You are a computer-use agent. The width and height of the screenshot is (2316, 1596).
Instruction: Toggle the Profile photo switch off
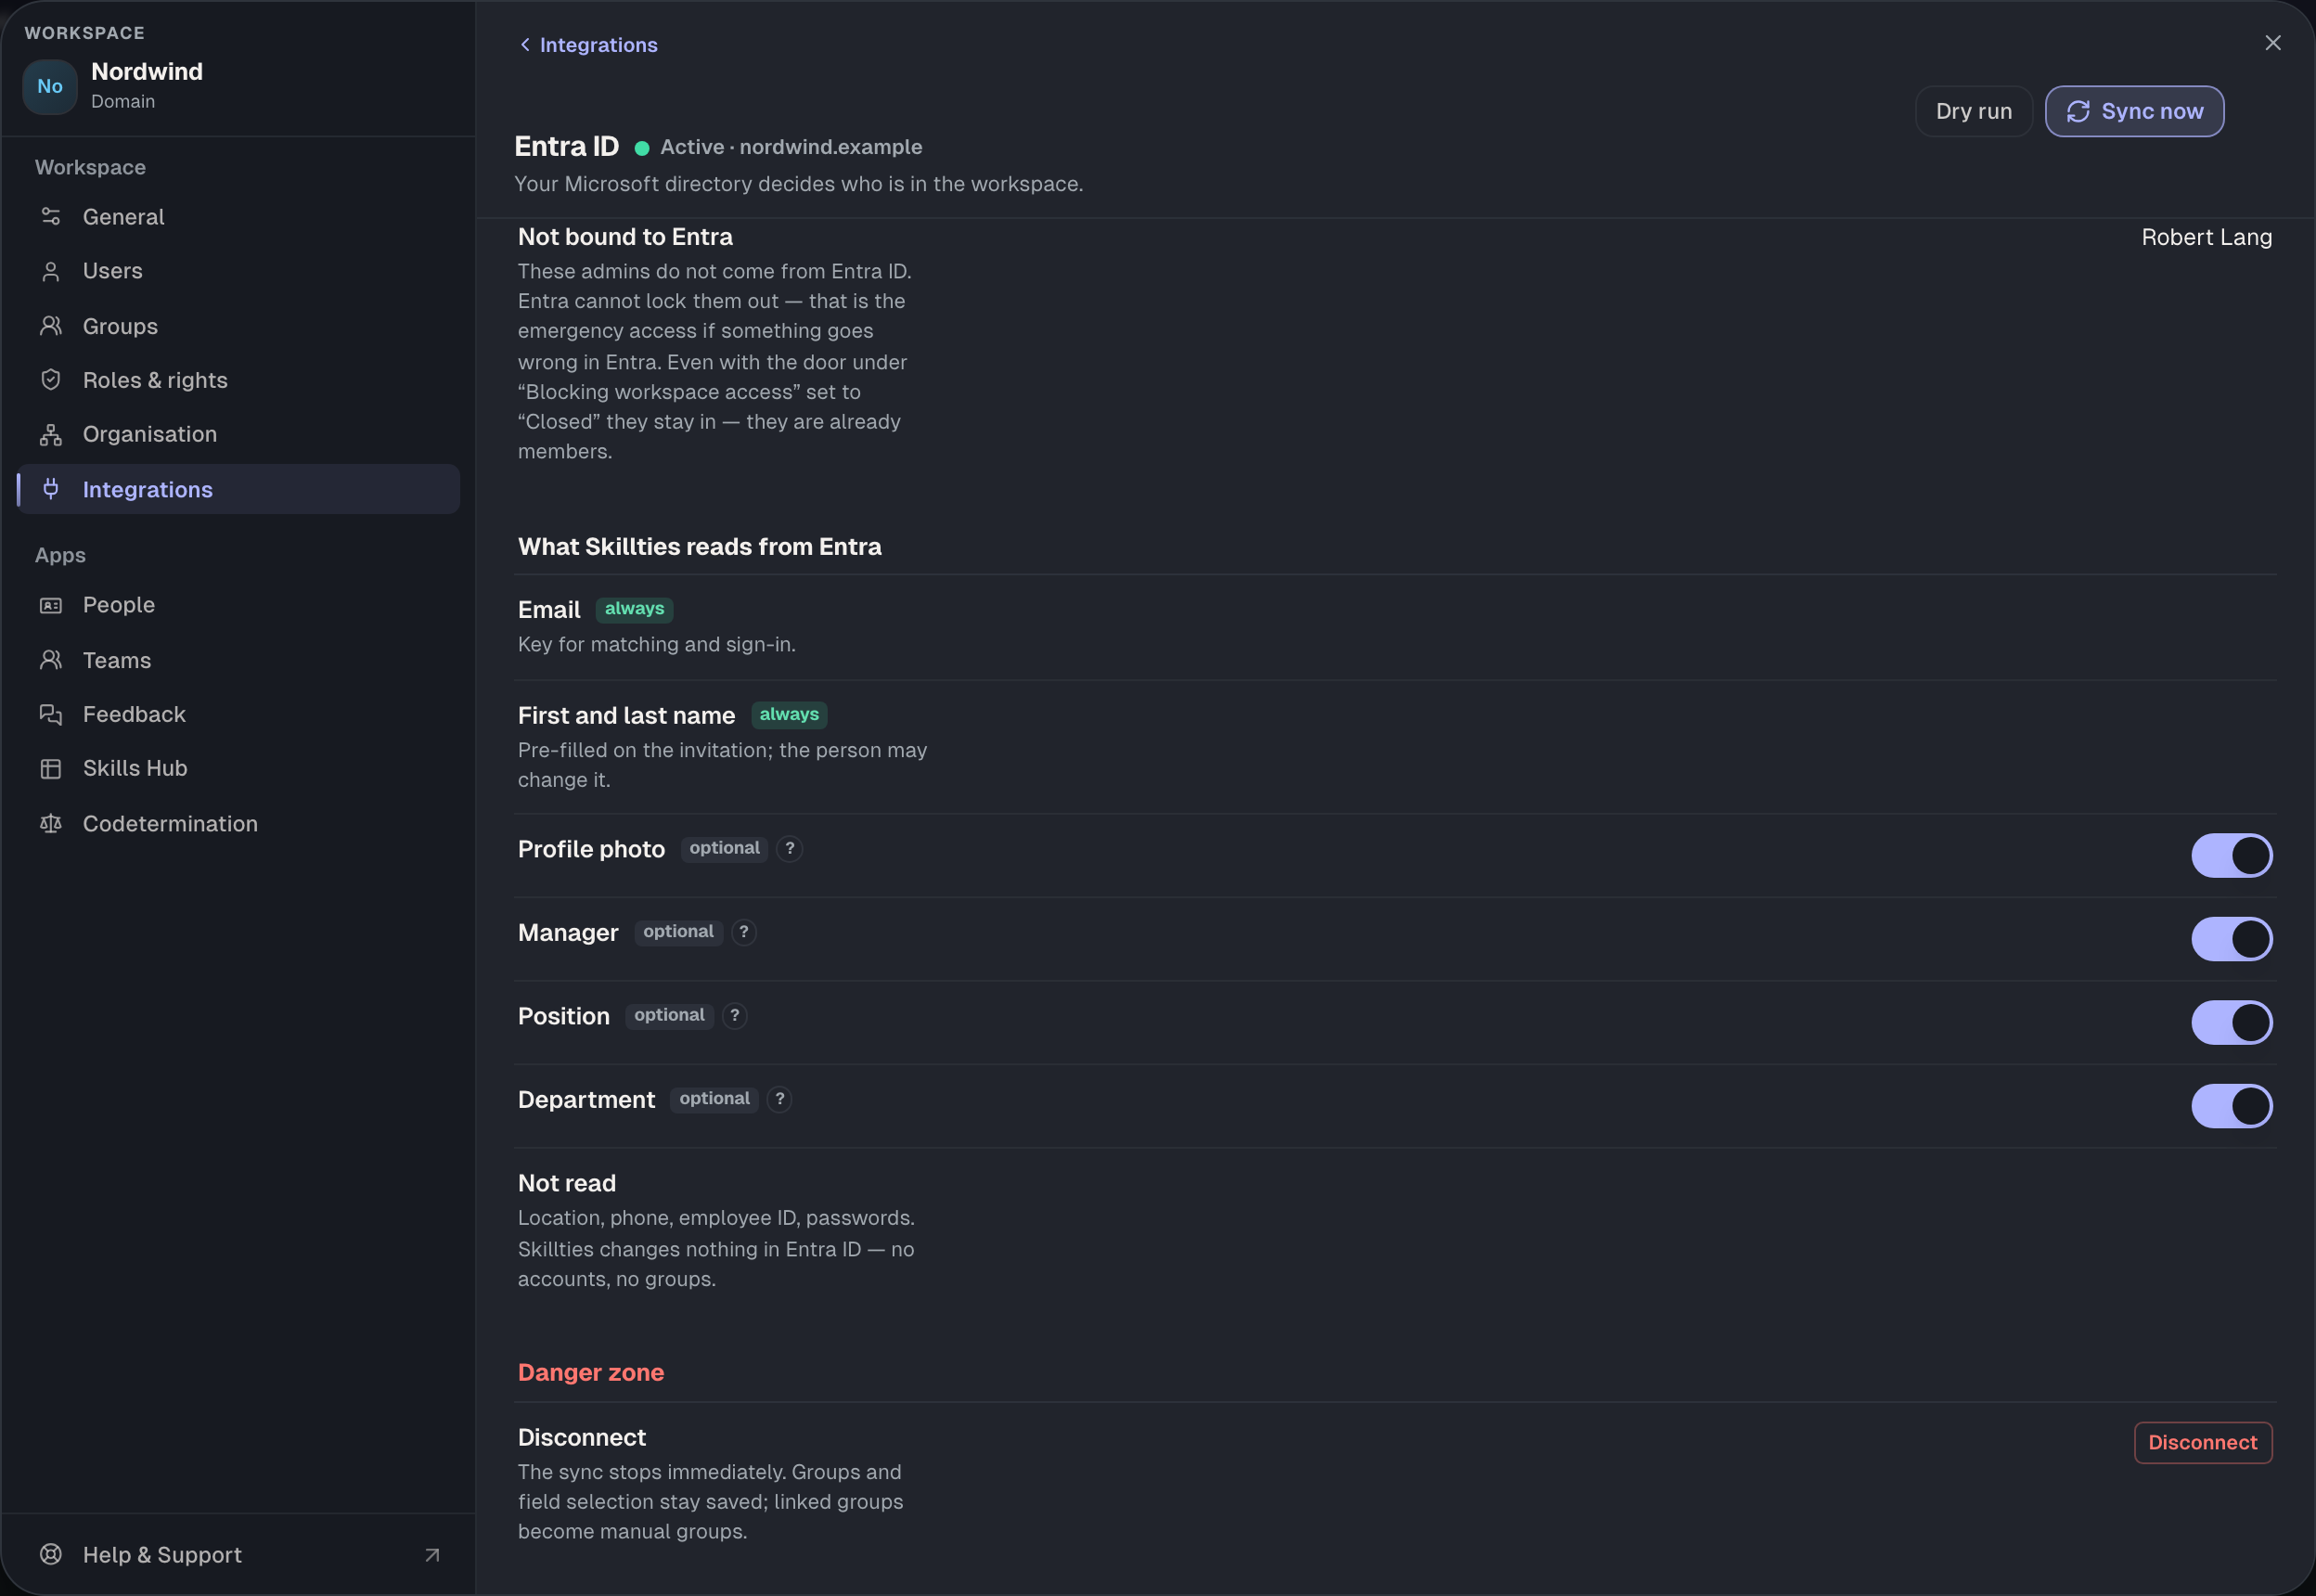point(2232,856)
